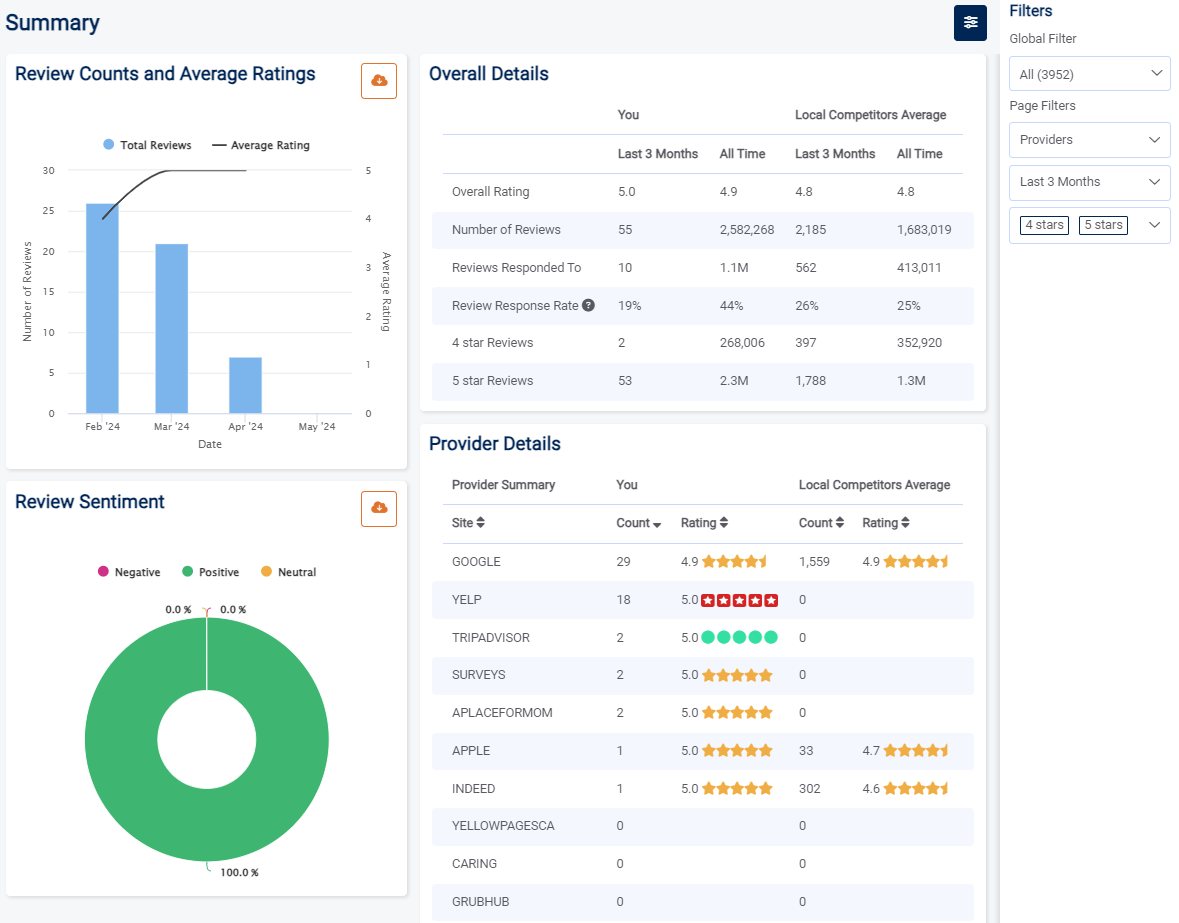1179x923 pixels.
Task: Click the Review Response Rate help icon
Action: tap(588, 305)
